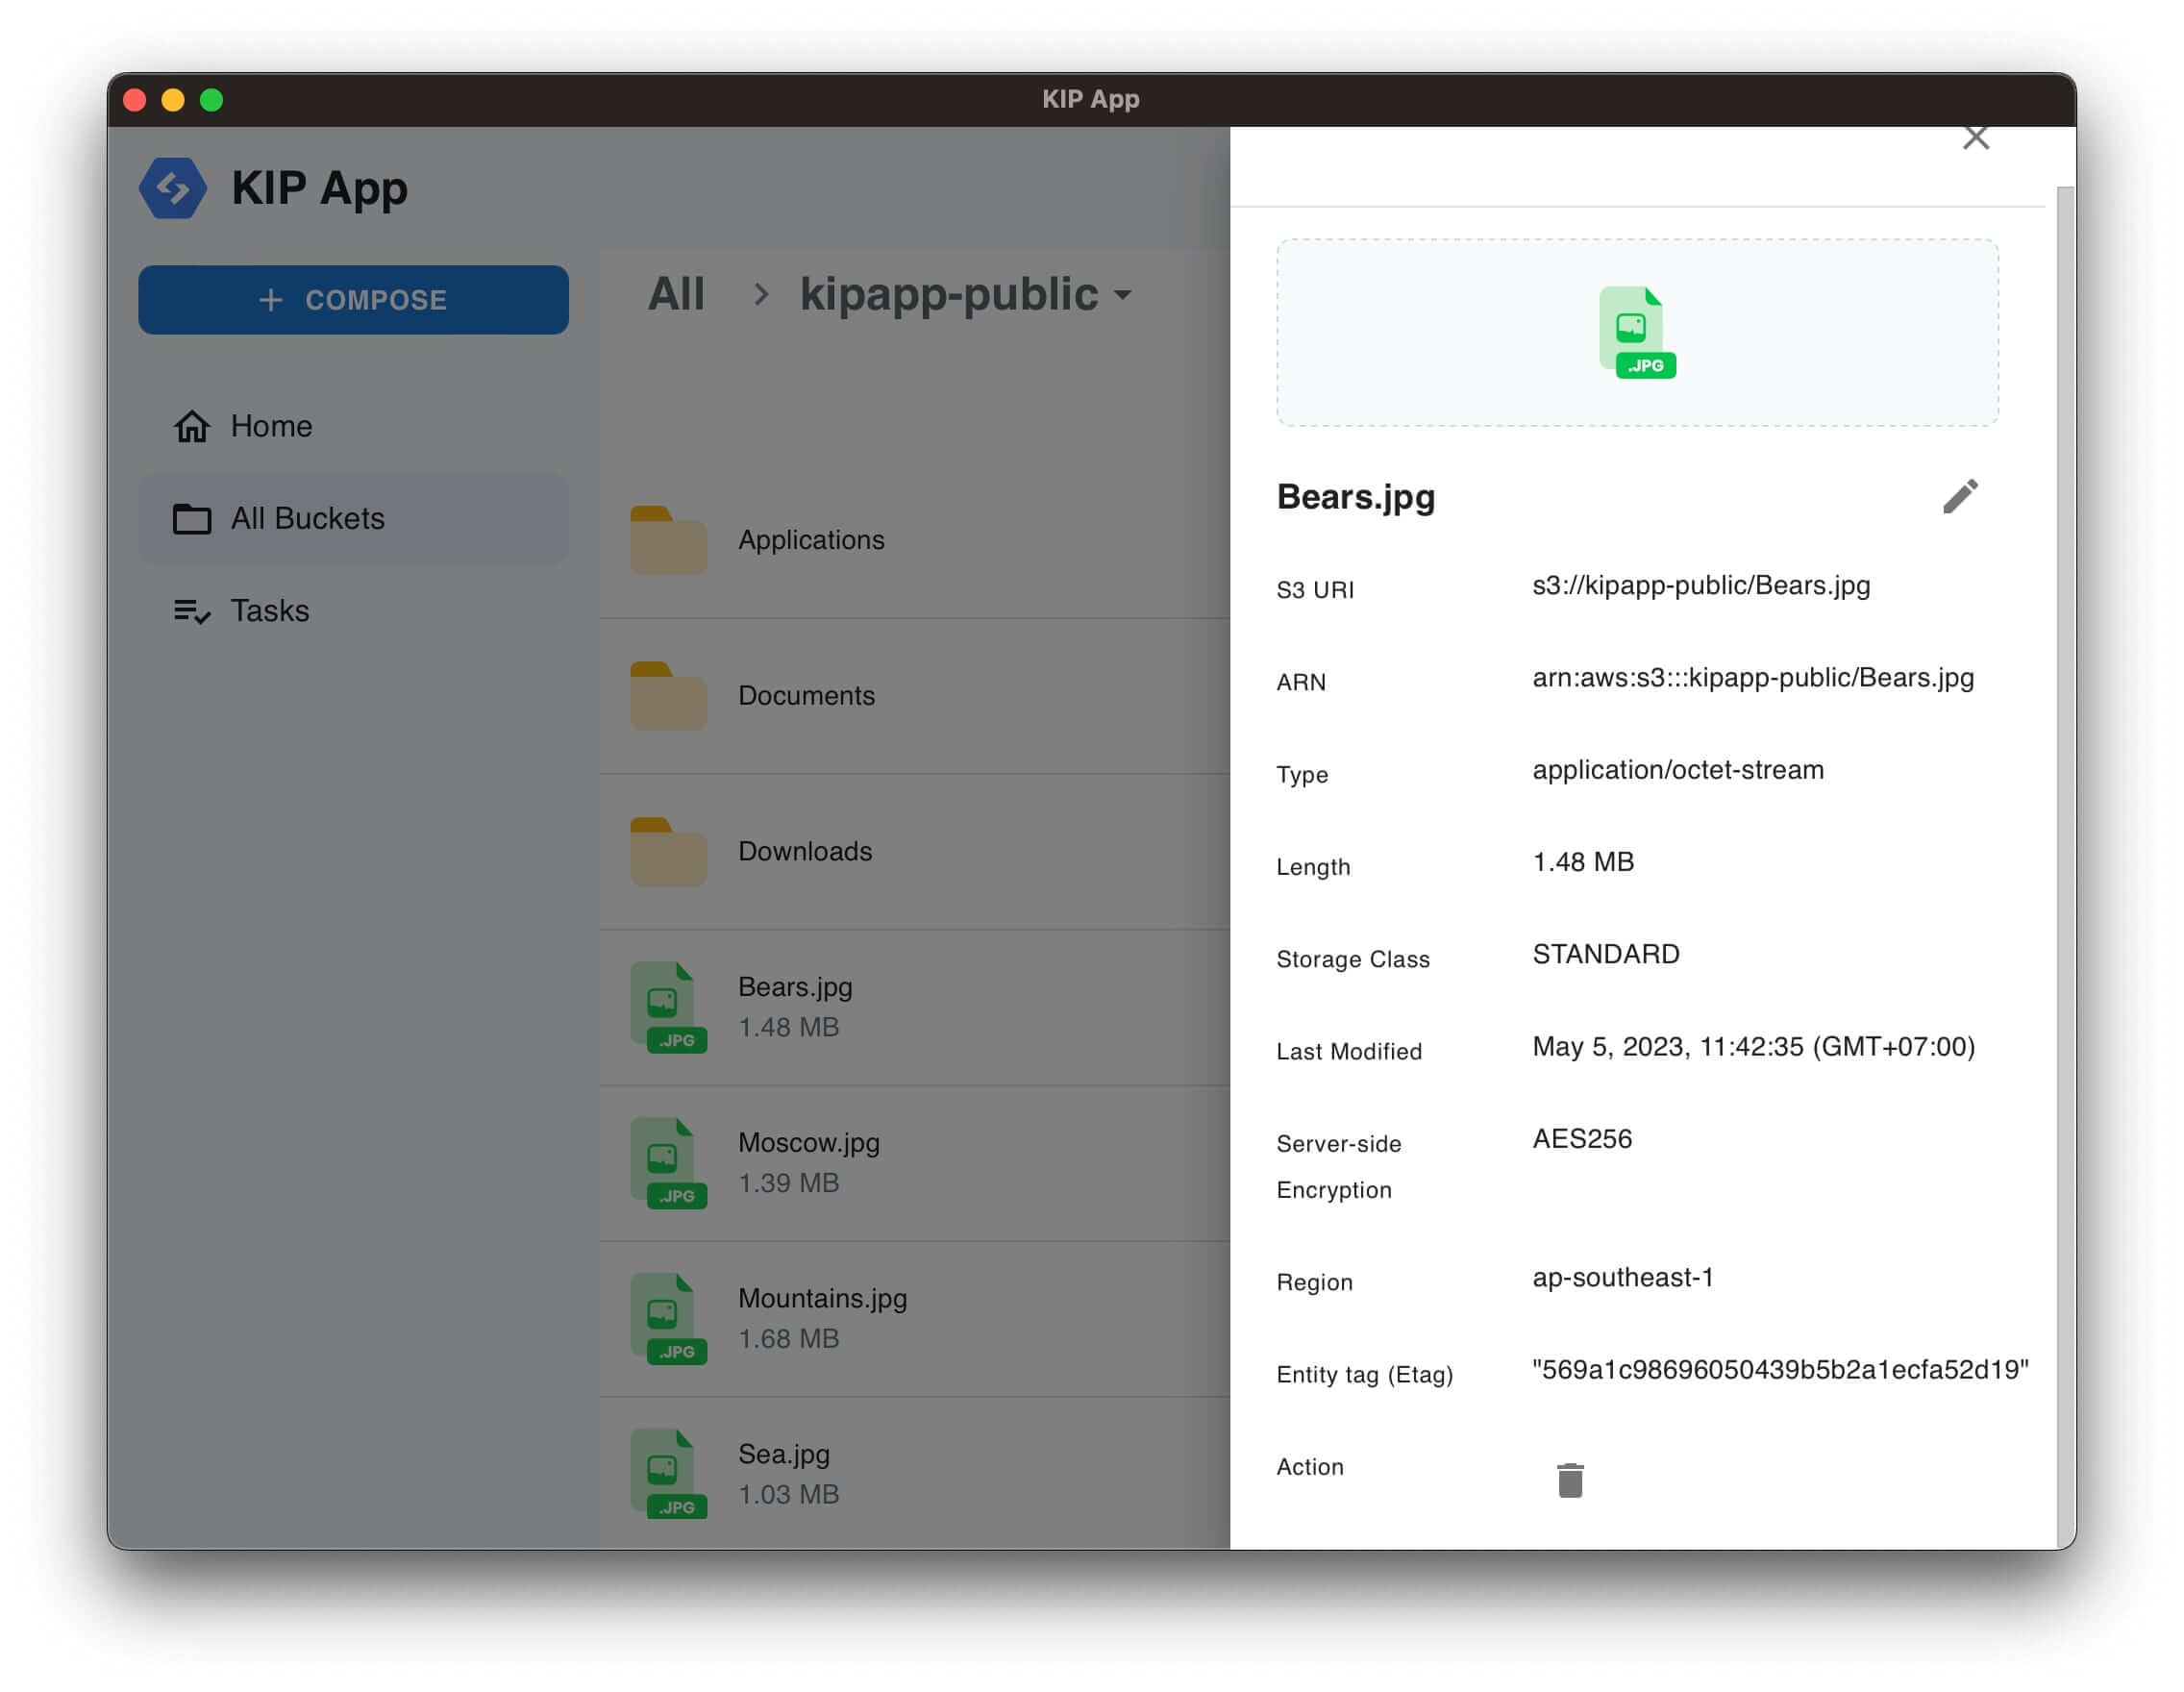Click the COMPOSE button
This screenshot has height=1692, width=2184.
[x=351, y=300]
